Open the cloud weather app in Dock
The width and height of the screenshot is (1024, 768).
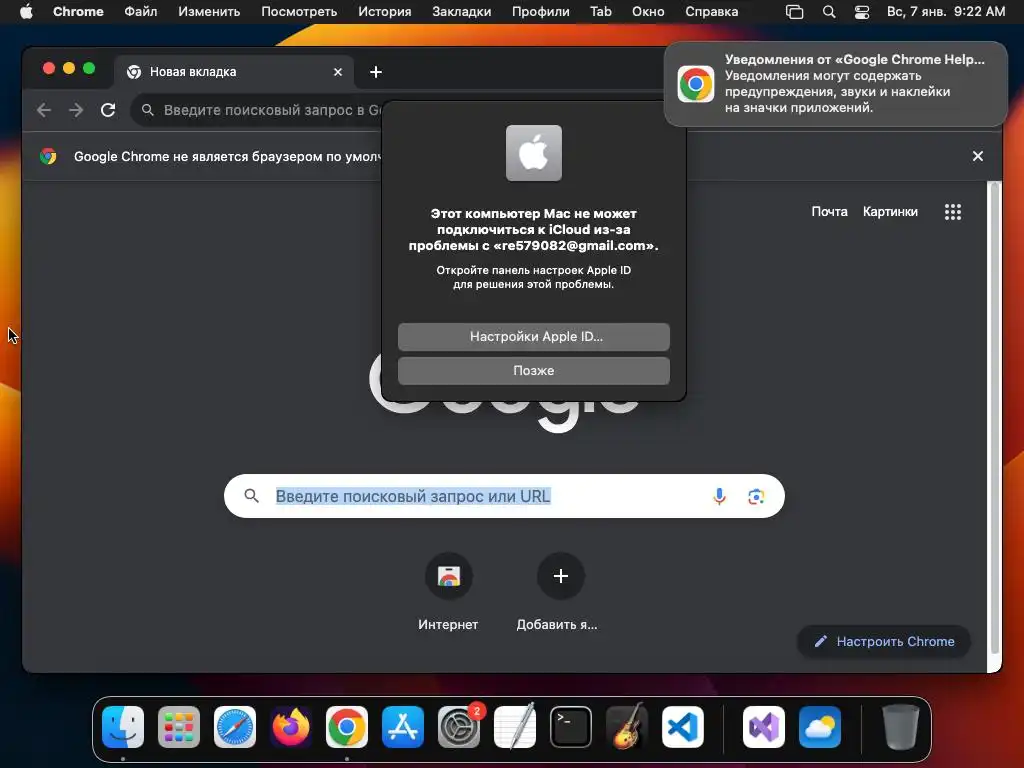coord(820,726)
